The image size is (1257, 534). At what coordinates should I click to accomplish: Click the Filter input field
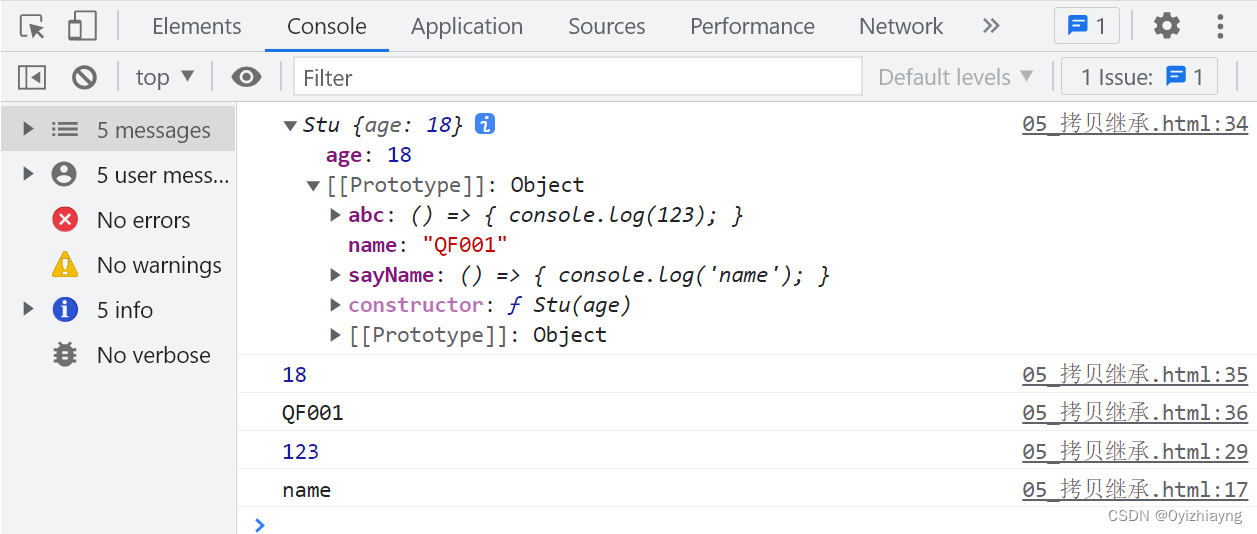[x=578, y=77]
